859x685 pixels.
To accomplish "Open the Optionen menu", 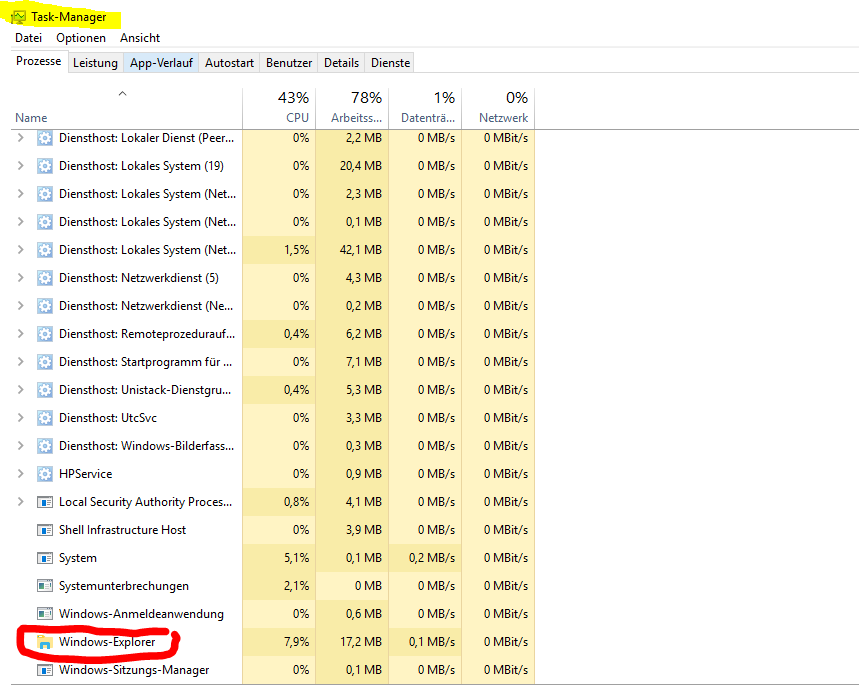I will pyautogui.click(x=81, y=38).
